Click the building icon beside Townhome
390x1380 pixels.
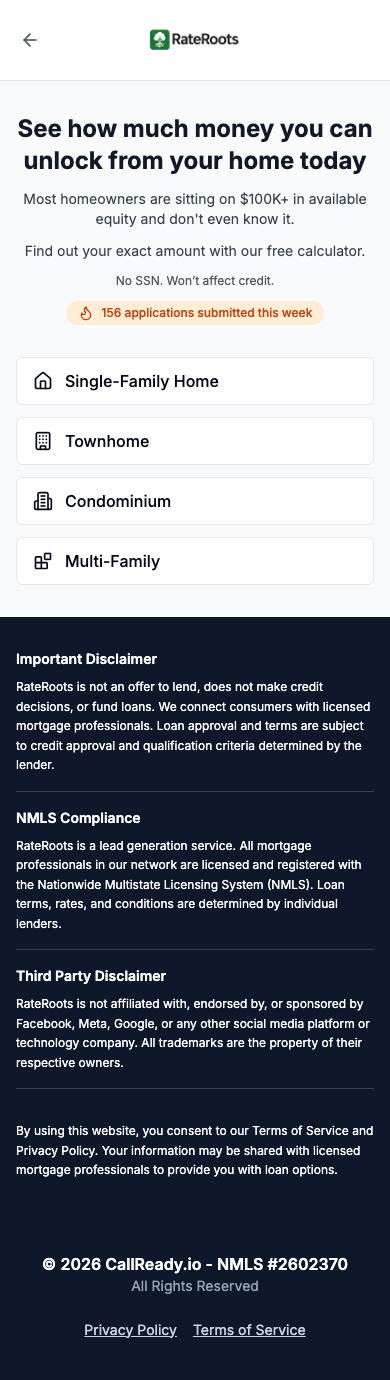click(x=43, y=441)
